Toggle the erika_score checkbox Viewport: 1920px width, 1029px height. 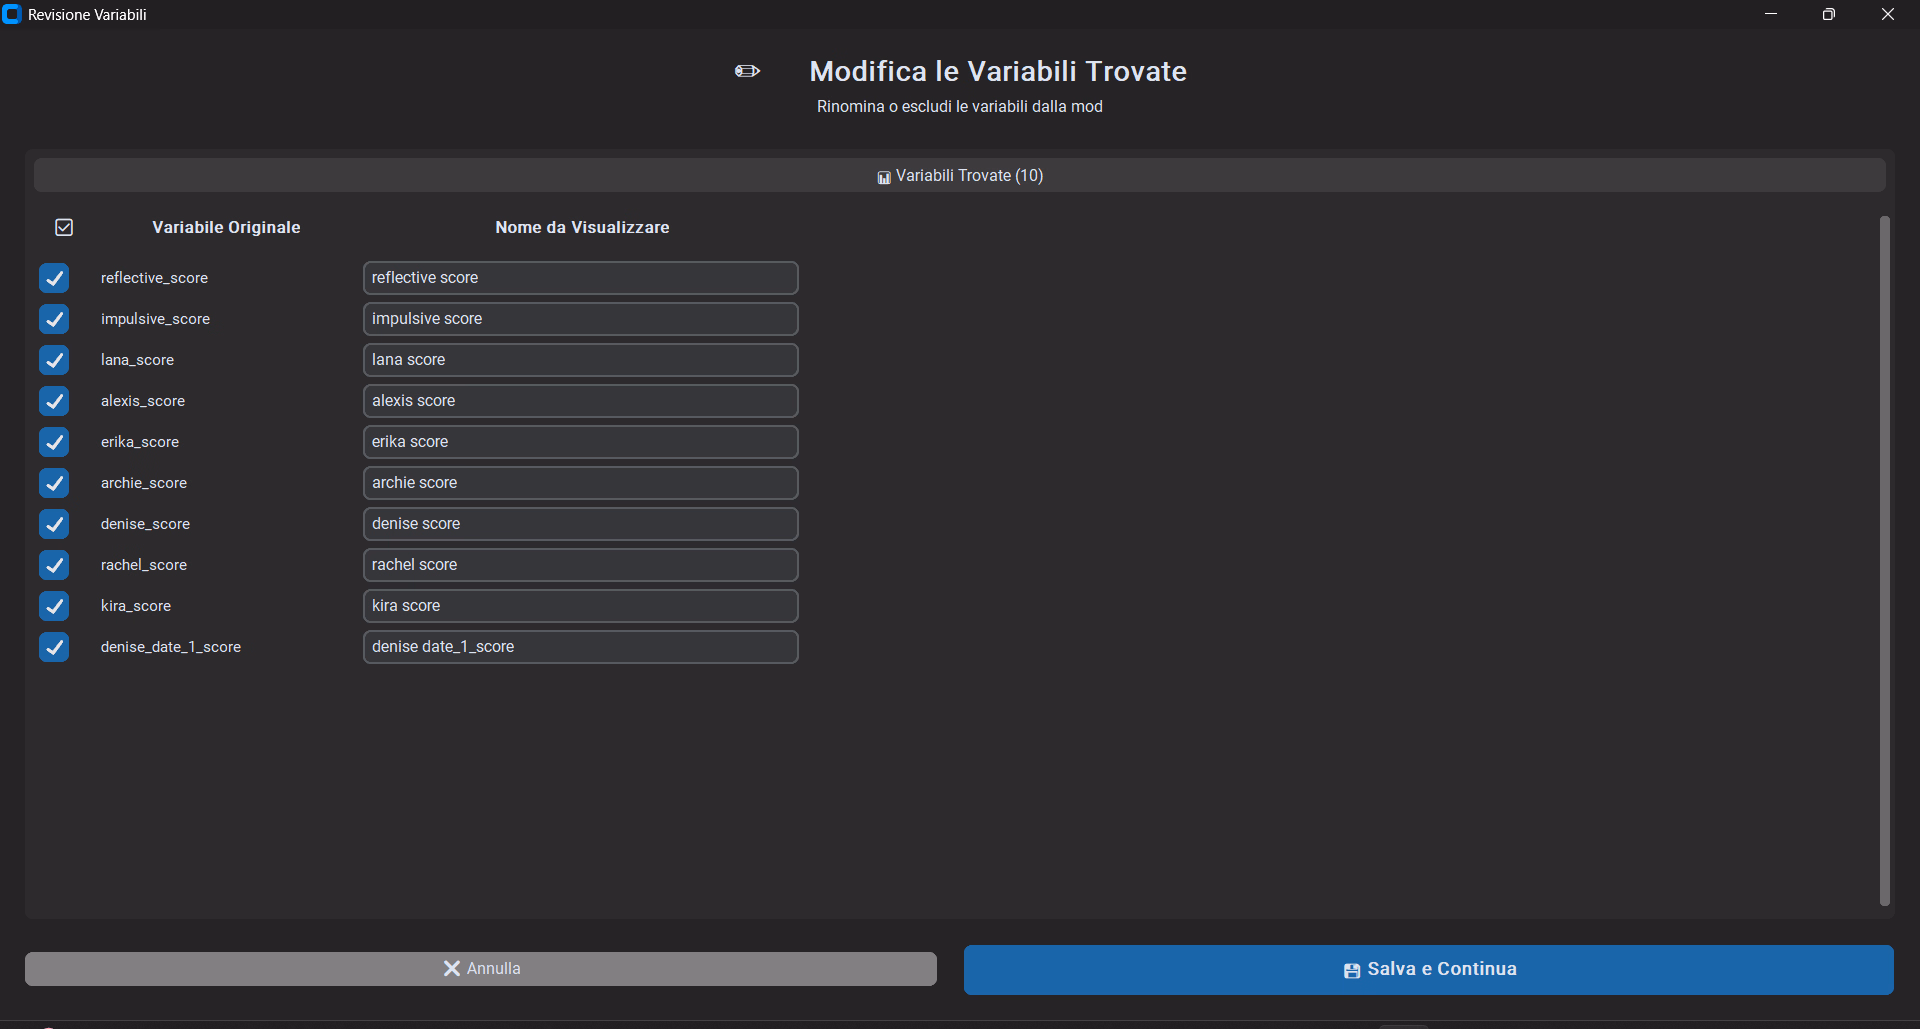pyautogui.click(x=54, y=442)
